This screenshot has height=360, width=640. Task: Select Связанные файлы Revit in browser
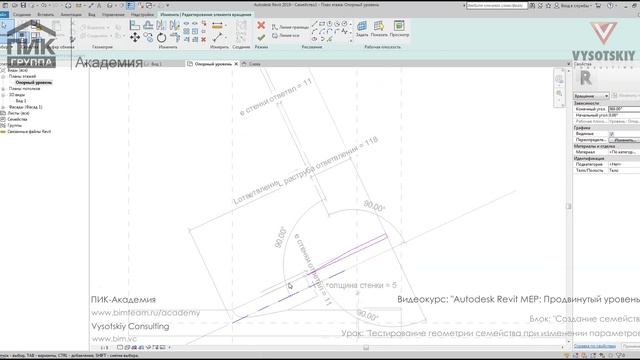[29, 131]
